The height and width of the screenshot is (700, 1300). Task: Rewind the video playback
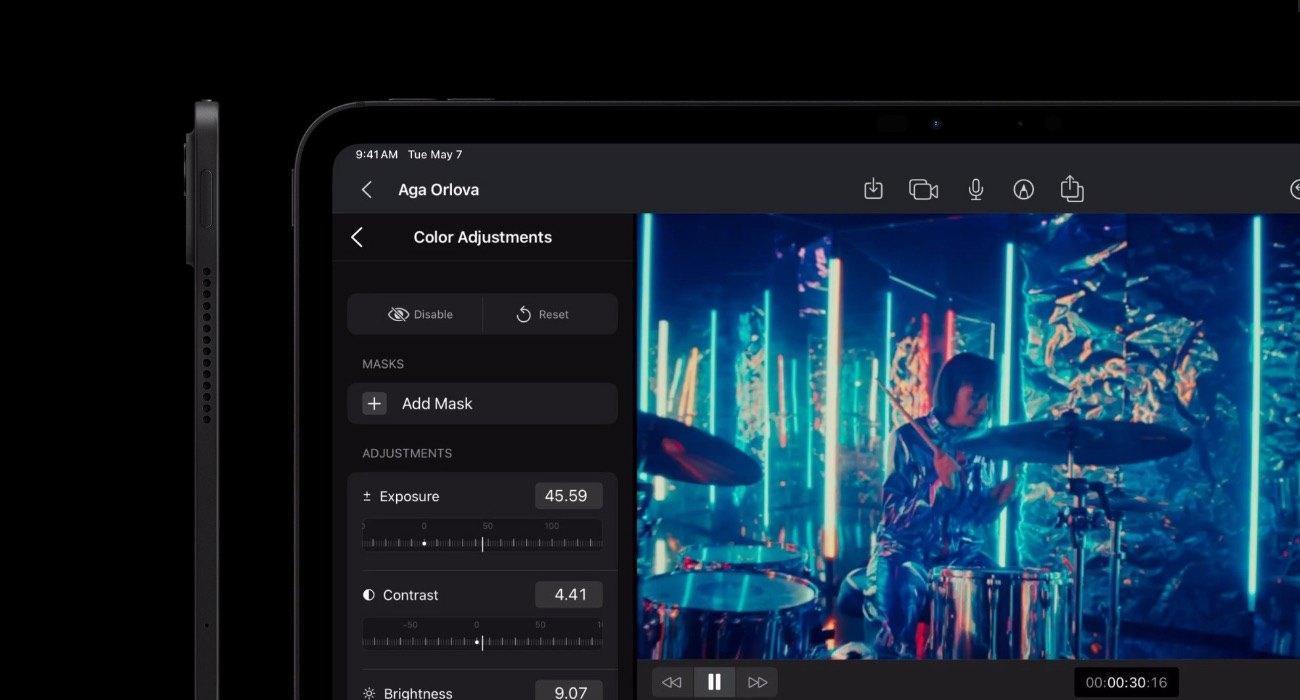coord(672,682)
